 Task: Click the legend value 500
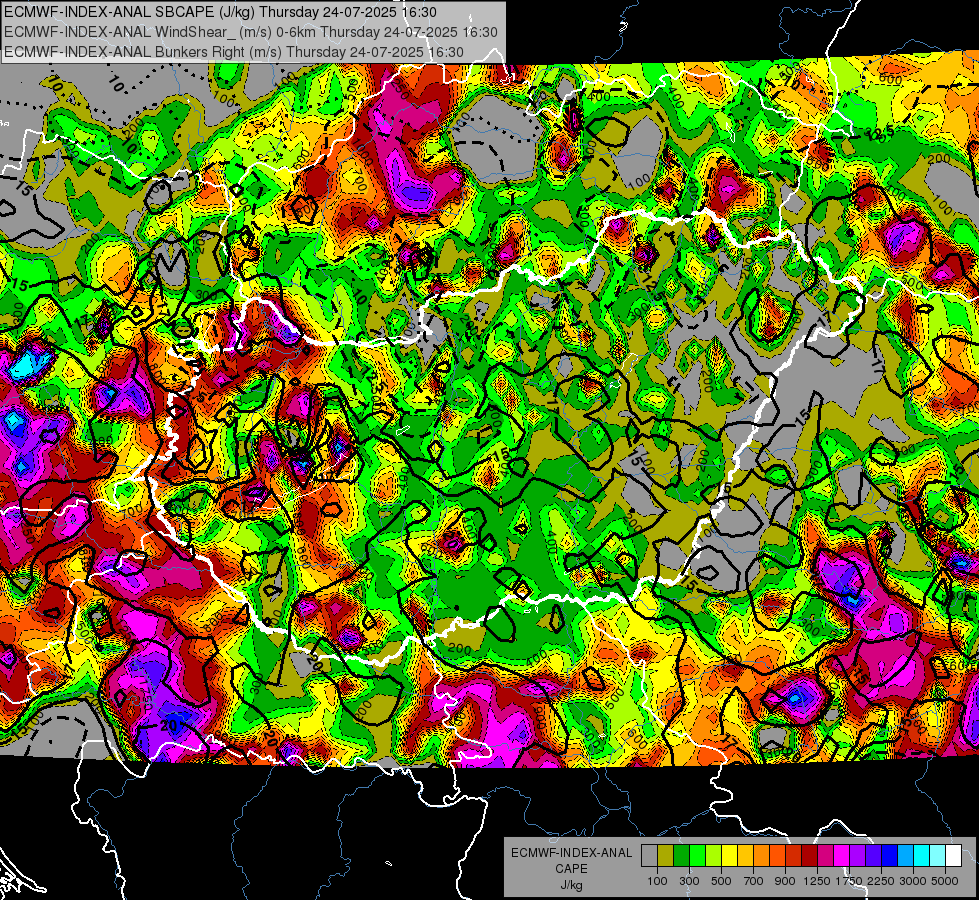(x=722, y=881)
